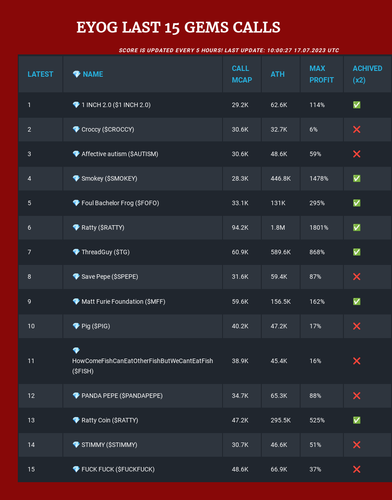This screenshot has height=500, width=392.
Task: Click the red X icon for Affective autism
Action: 357,154
